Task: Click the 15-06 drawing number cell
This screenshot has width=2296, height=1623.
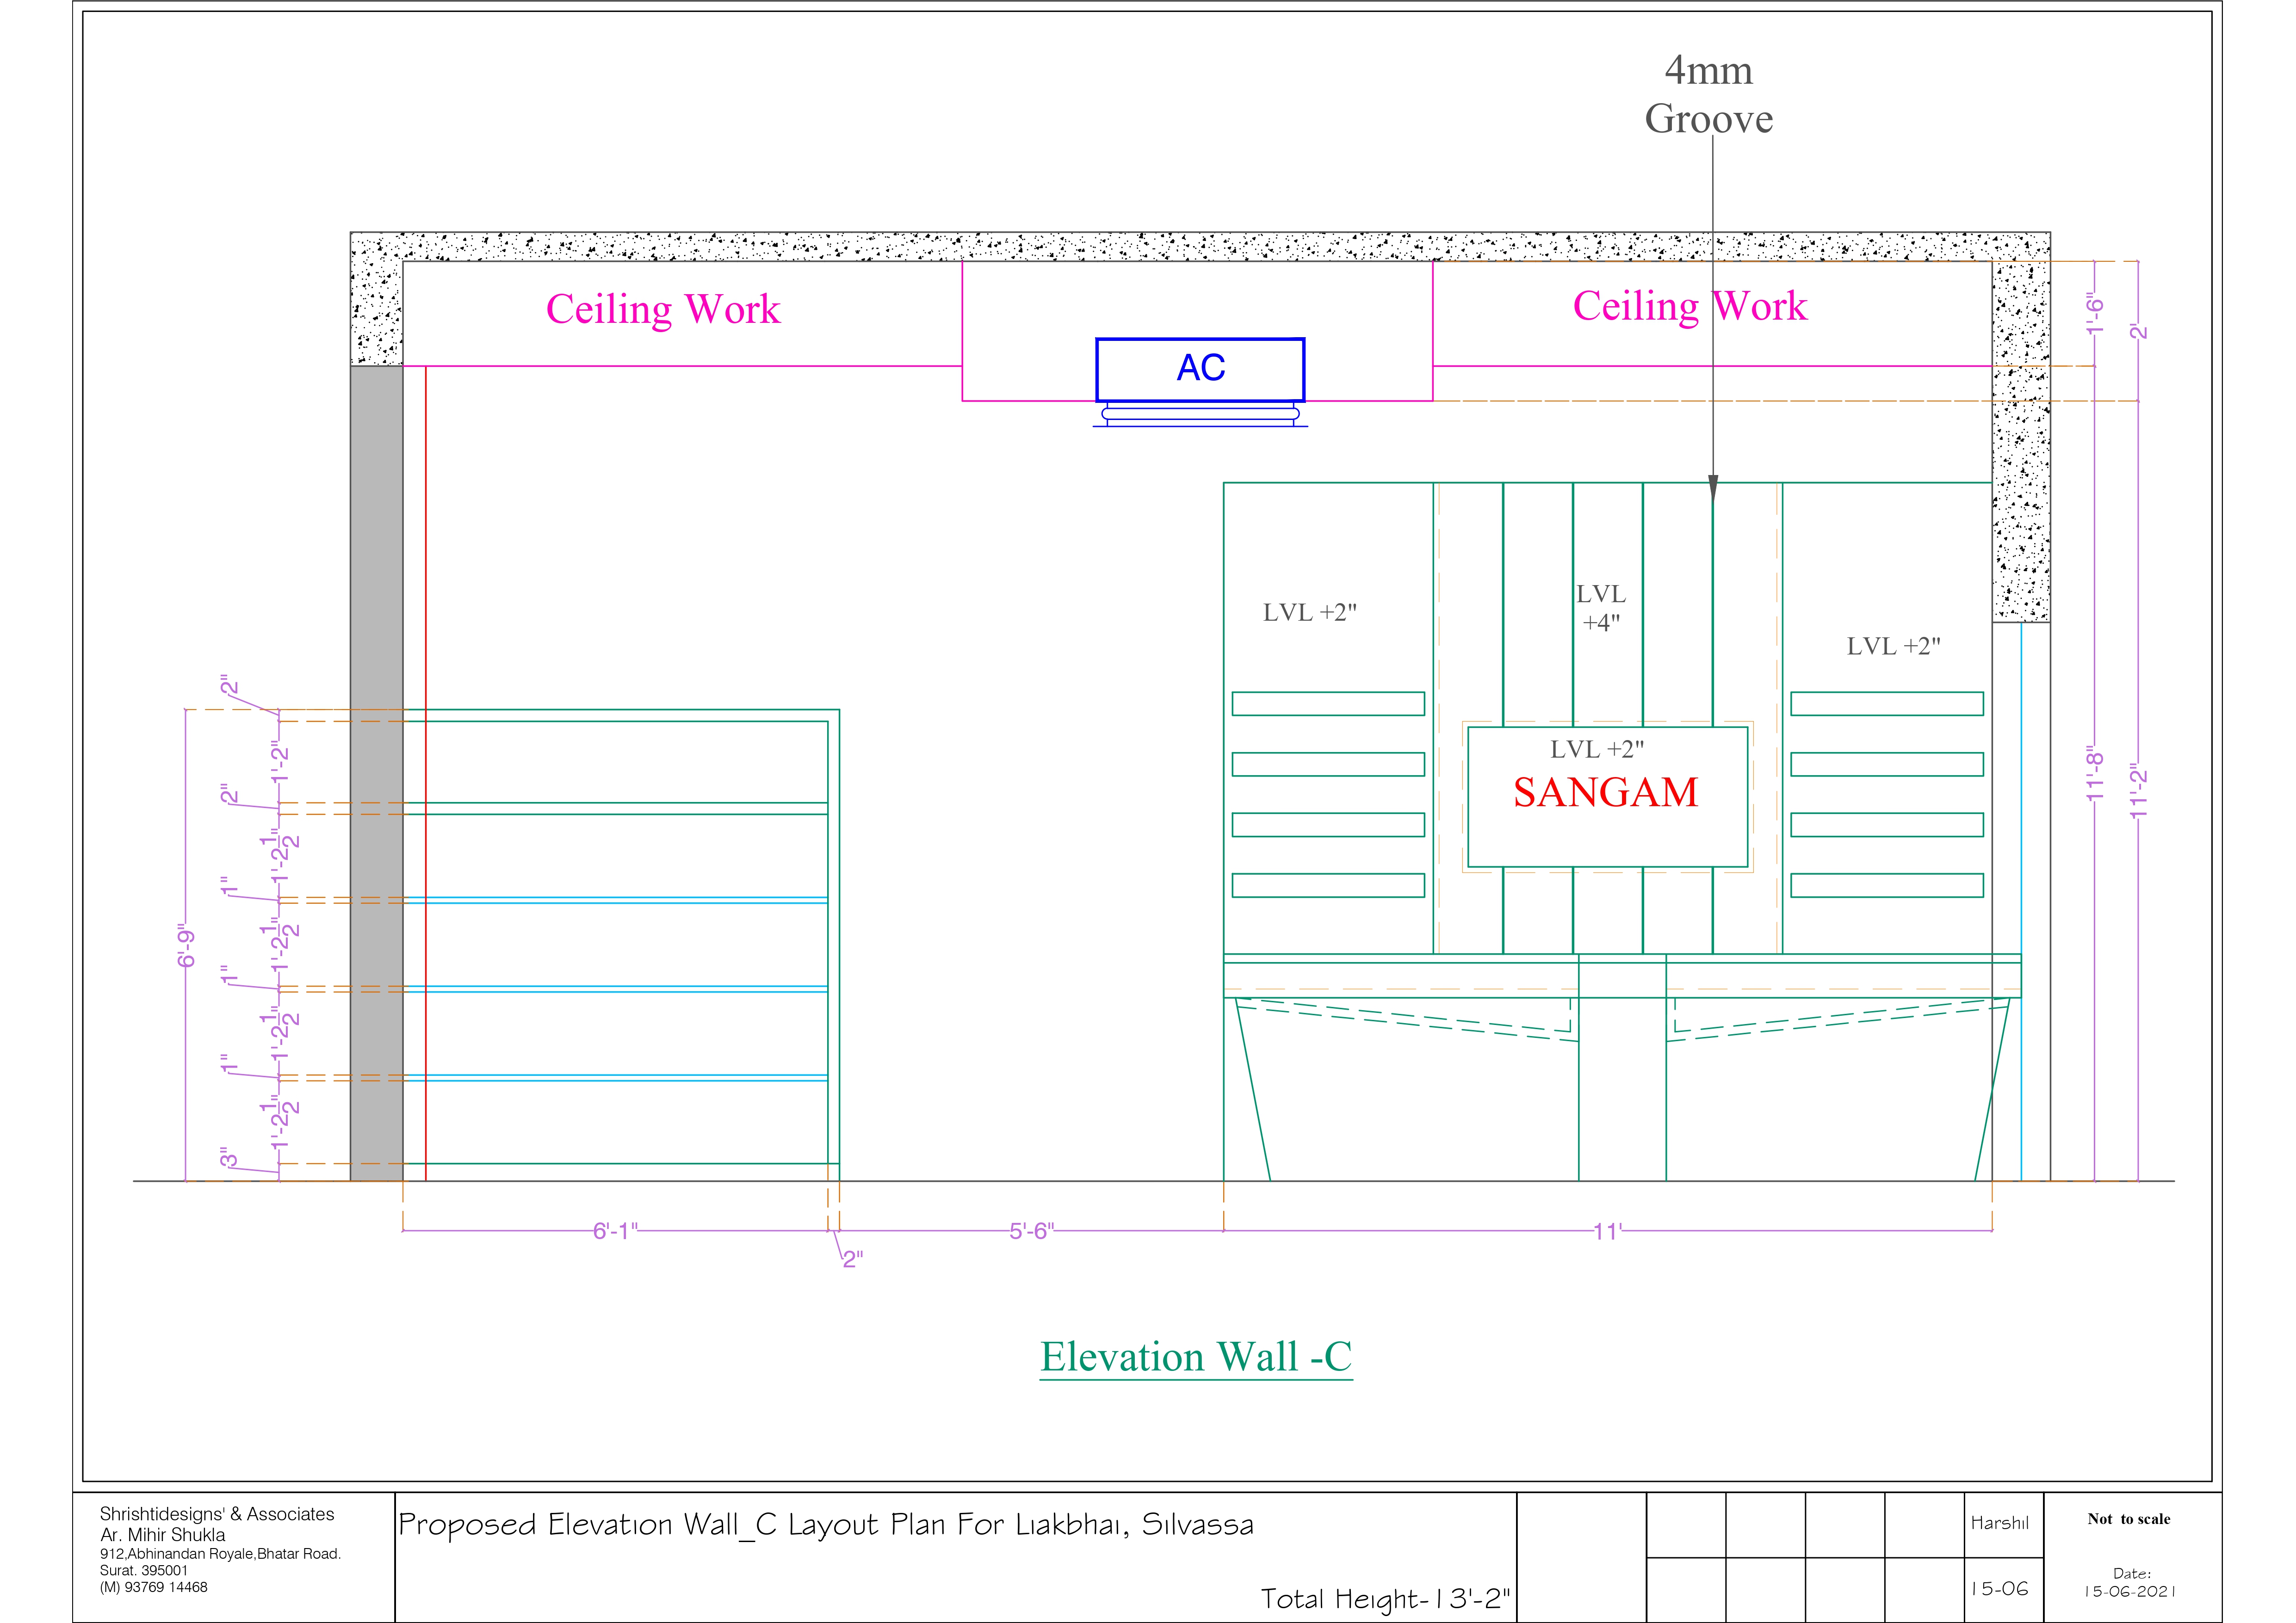Action: point(1999,1589)
